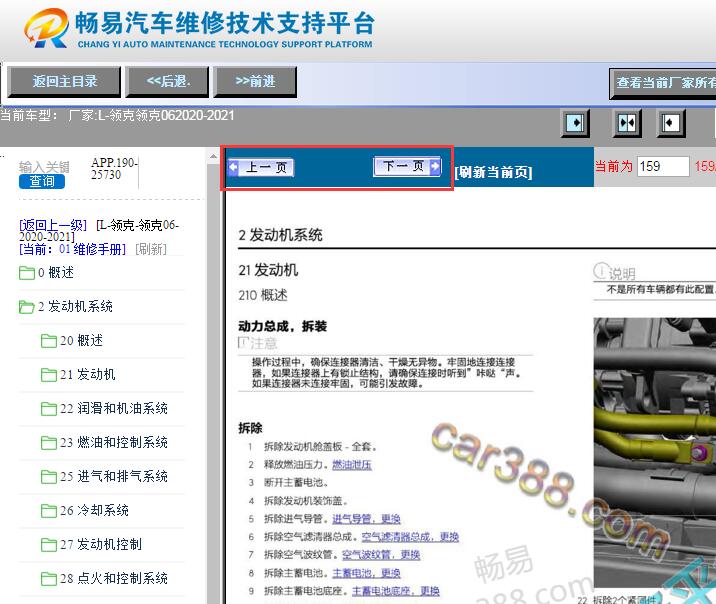Image resolution: width=716 pixels, height=604 pixels.
Task: Click section title 2 发动机系统 in page
Action: click(x=280, y=235)
